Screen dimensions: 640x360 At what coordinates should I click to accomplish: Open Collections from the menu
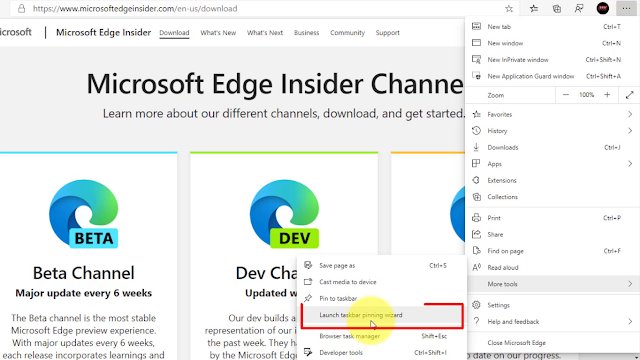(552, 197)
